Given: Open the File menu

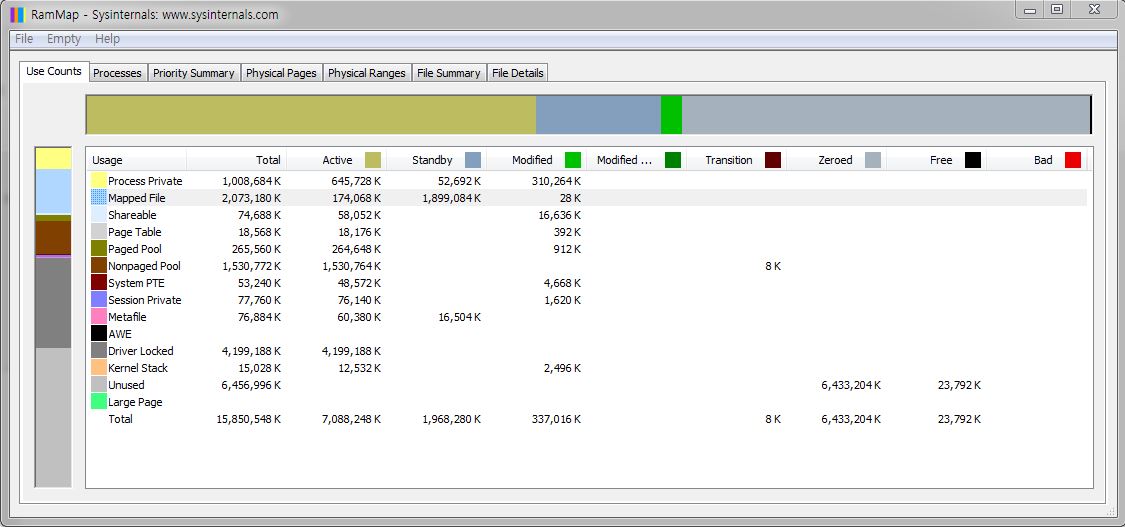Looking at the screenshot, I should click(x=24, y=39).
